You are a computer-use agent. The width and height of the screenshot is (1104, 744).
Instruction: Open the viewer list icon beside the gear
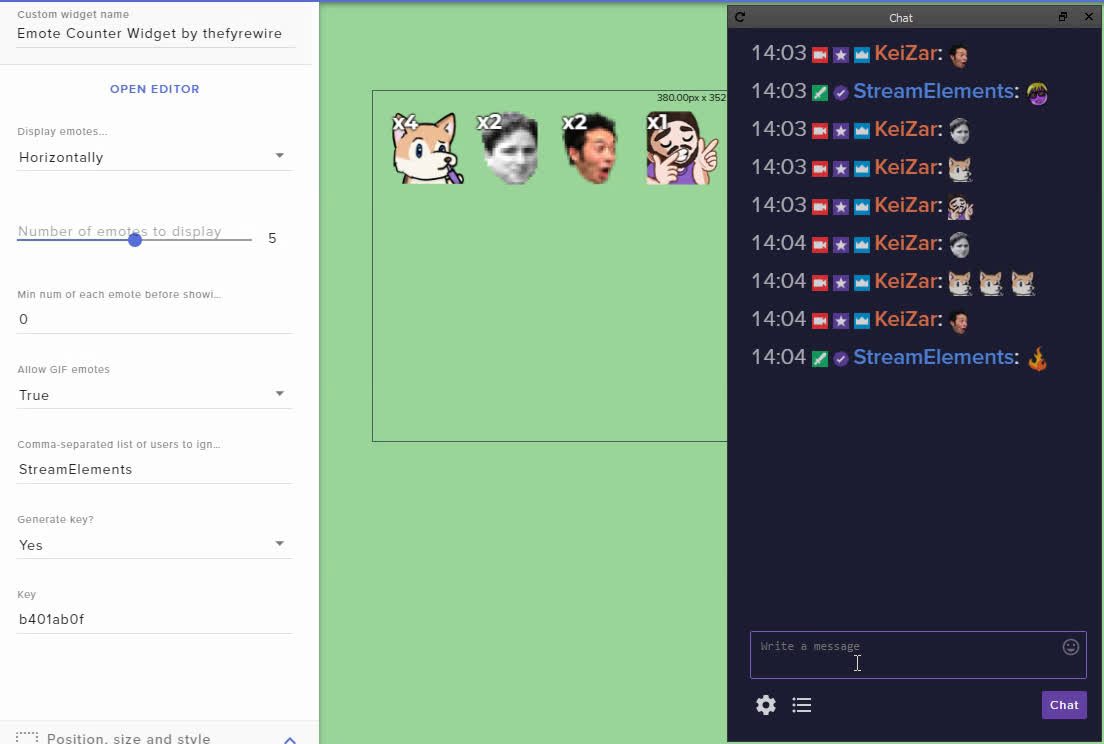pos(802,705)
